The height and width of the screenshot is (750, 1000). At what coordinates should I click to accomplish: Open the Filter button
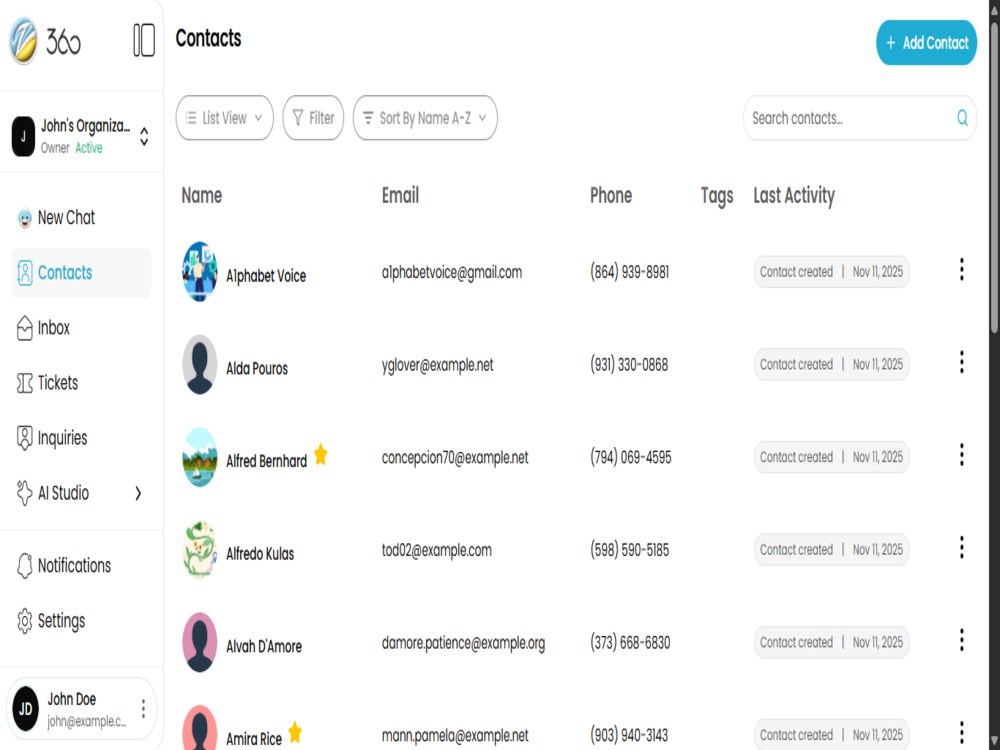(313, 118)
